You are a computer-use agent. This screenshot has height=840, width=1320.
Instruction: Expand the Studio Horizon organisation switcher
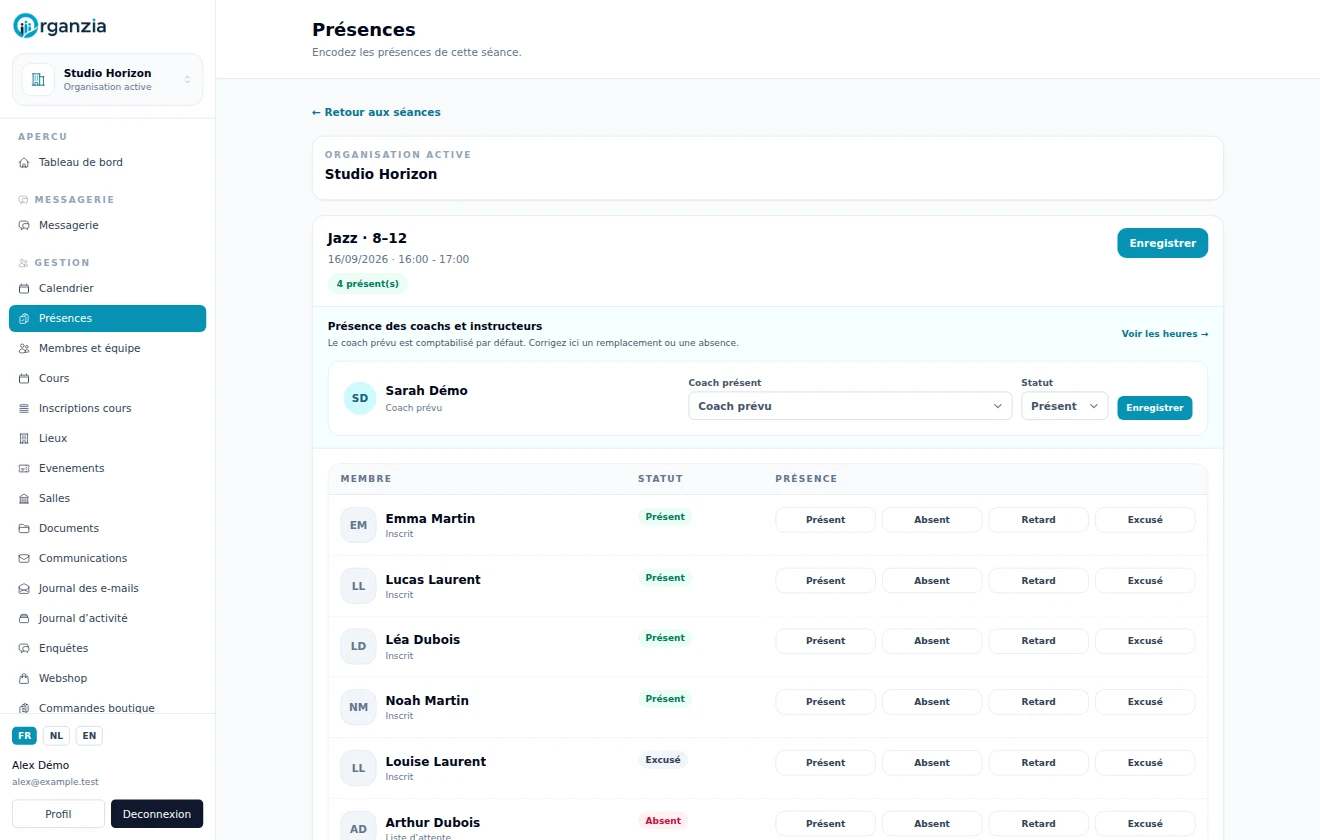[107, 79]
